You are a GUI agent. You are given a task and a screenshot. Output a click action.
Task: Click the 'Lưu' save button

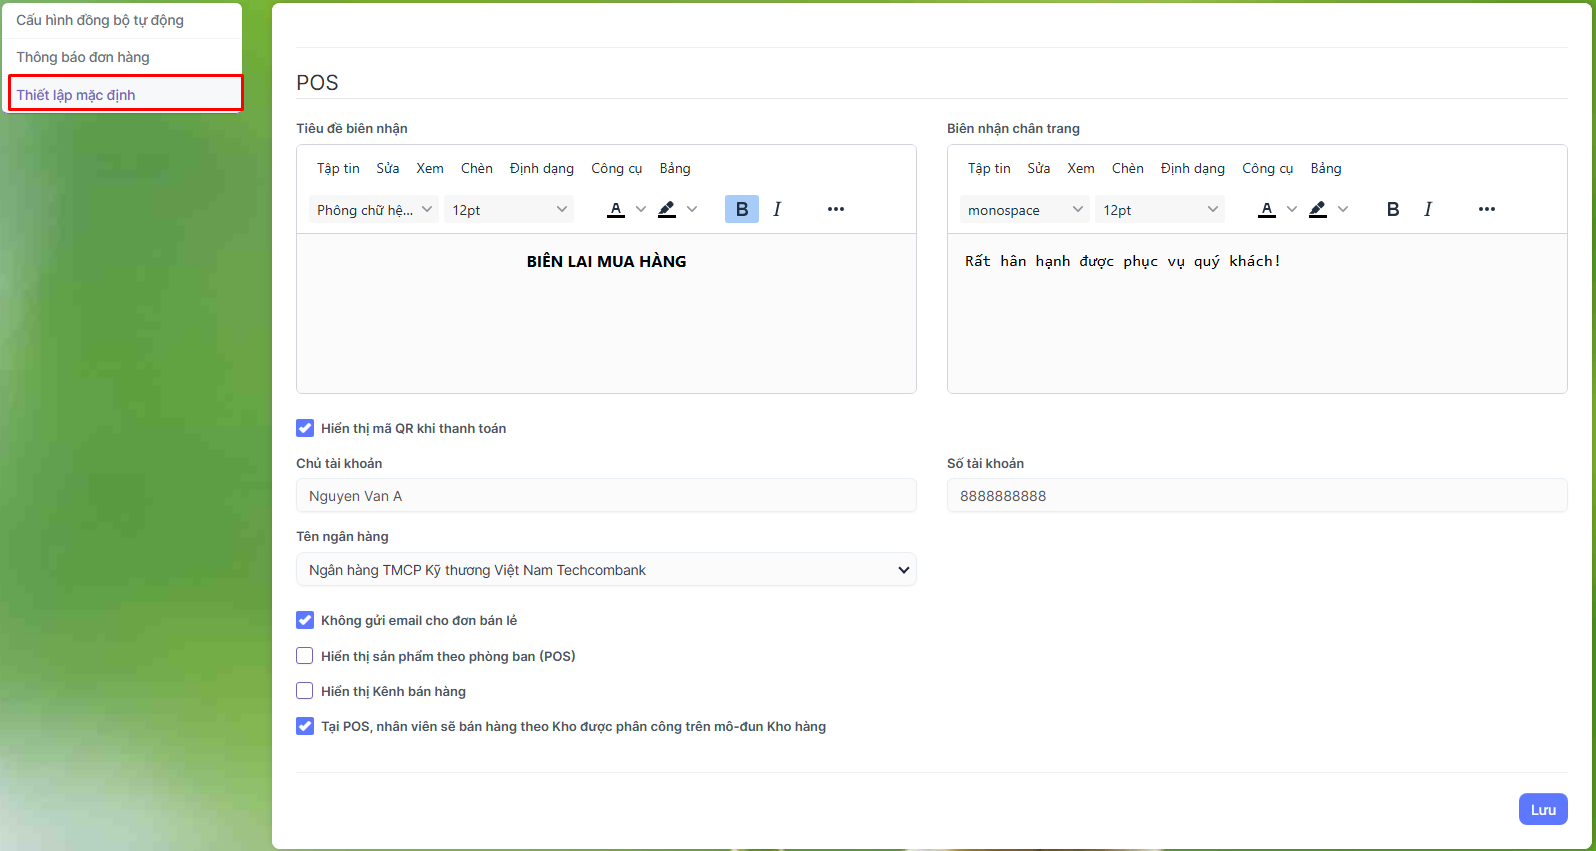1542,809
